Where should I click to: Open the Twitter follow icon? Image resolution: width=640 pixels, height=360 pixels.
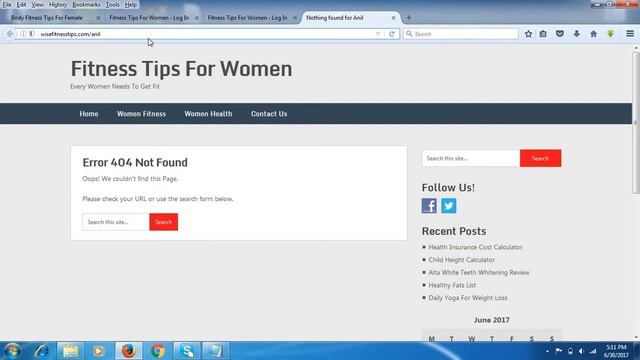(x=449, y=206)
